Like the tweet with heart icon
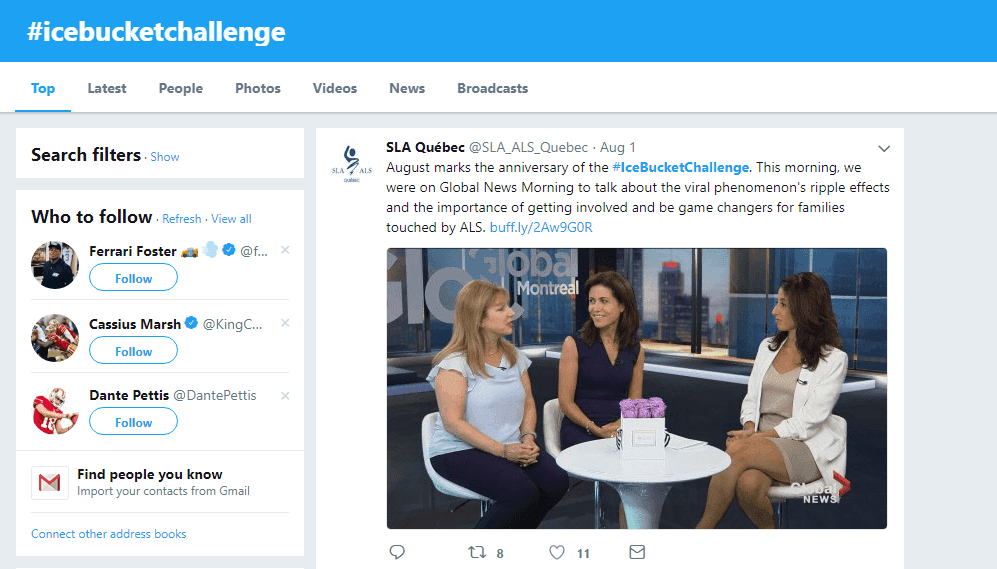 click(558, 552)
